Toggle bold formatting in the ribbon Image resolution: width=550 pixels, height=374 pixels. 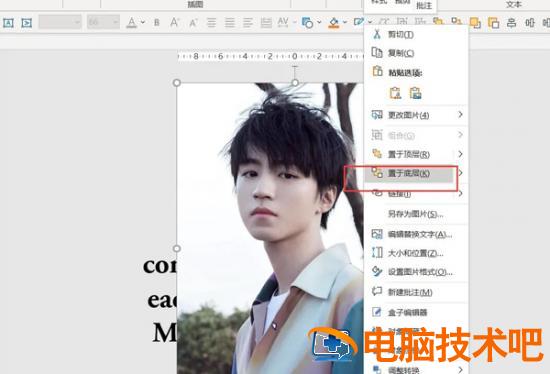tap(157, 22)
